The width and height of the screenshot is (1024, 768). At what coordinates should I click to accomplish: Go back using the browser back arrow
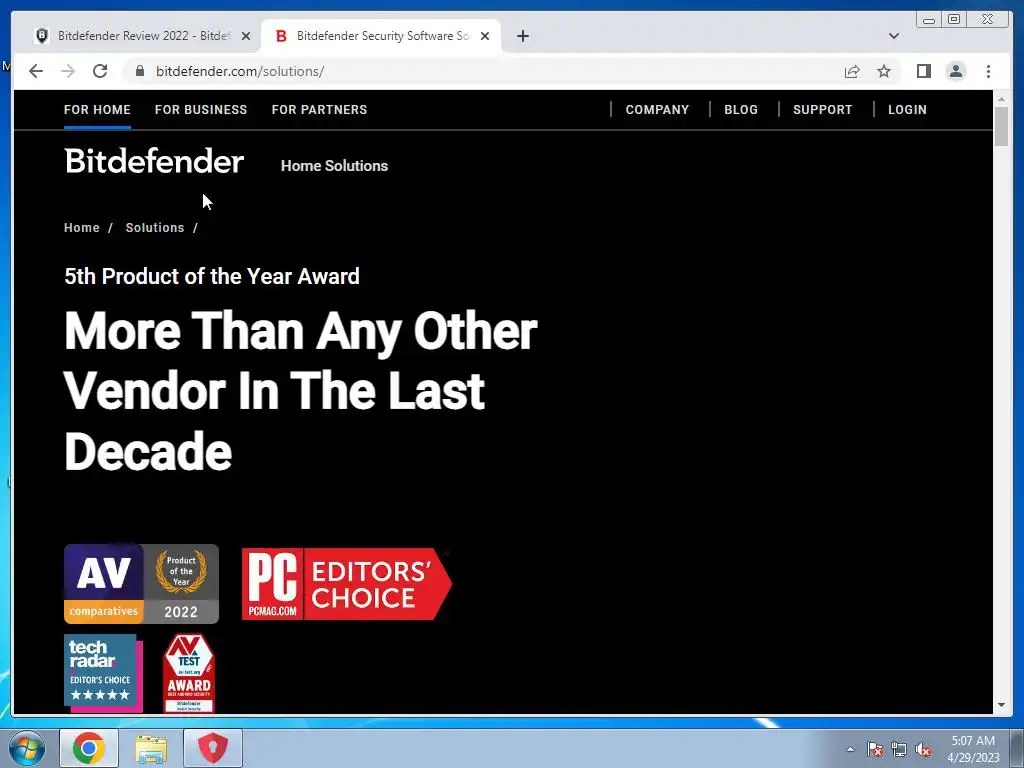point(36,71)
